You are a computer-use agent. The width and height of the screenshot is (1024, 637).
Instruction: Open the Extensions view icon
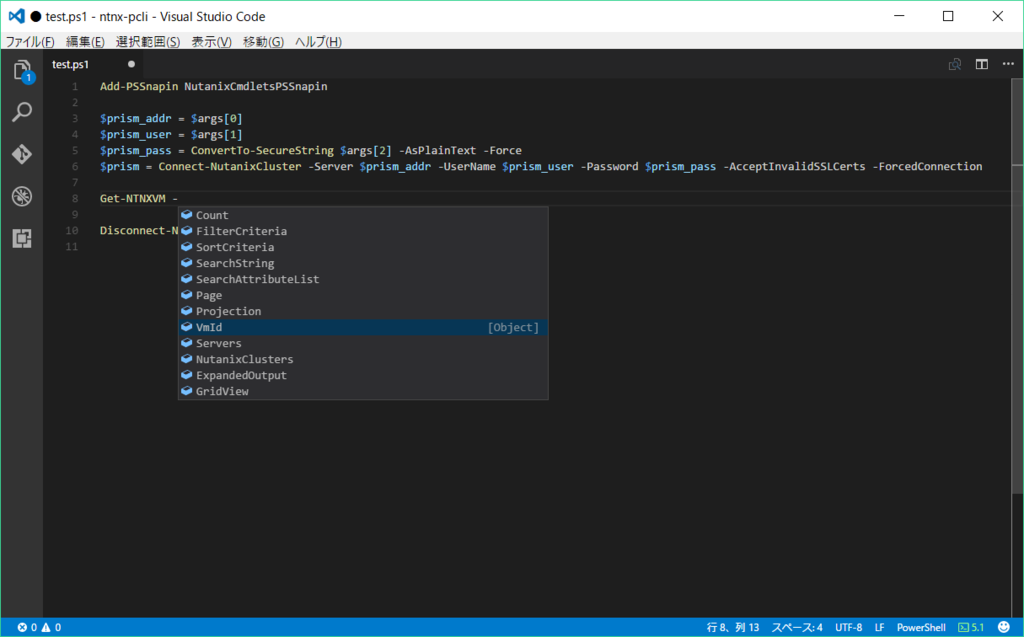point(22,238)
